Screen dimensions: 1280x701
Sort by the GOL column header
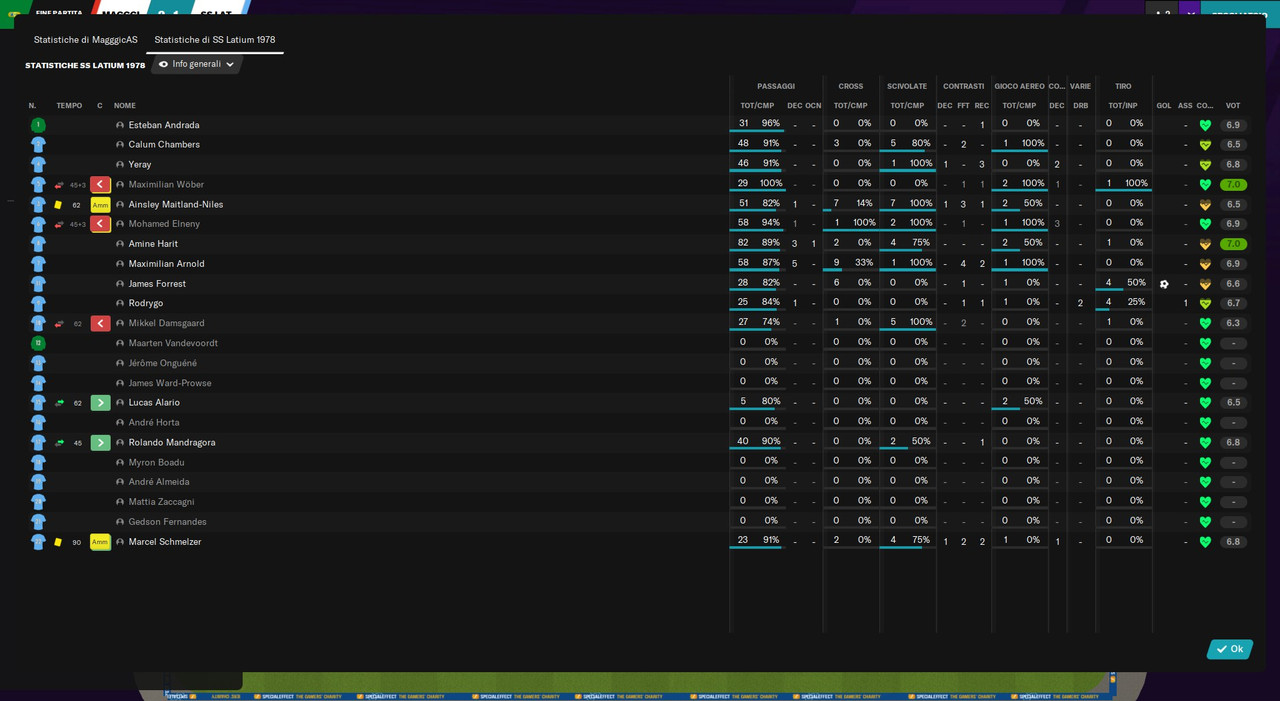(x=1164, y=106)
